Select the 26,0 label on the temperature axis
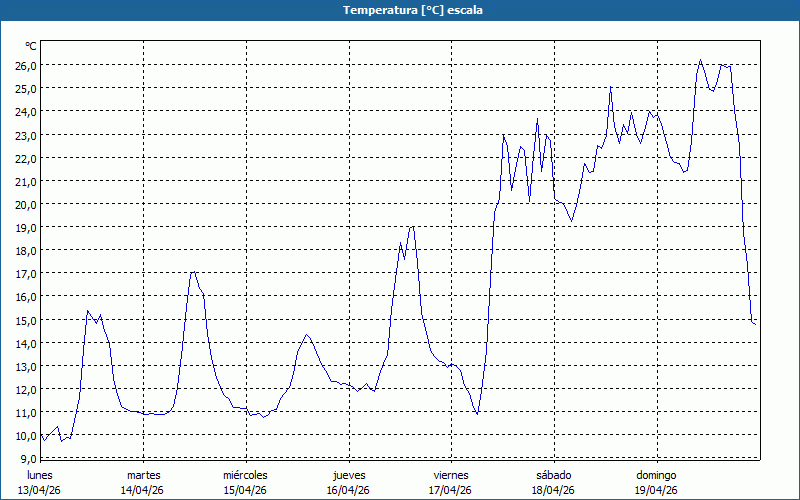The width and height of the screenshot is (800, 500). click(24, 65)
